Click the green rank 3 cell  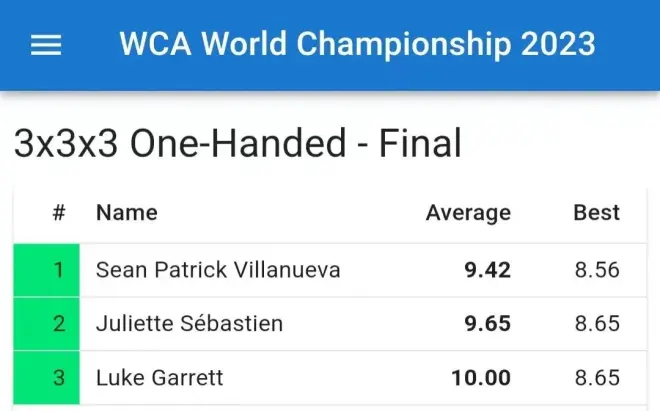click(47, 378)
